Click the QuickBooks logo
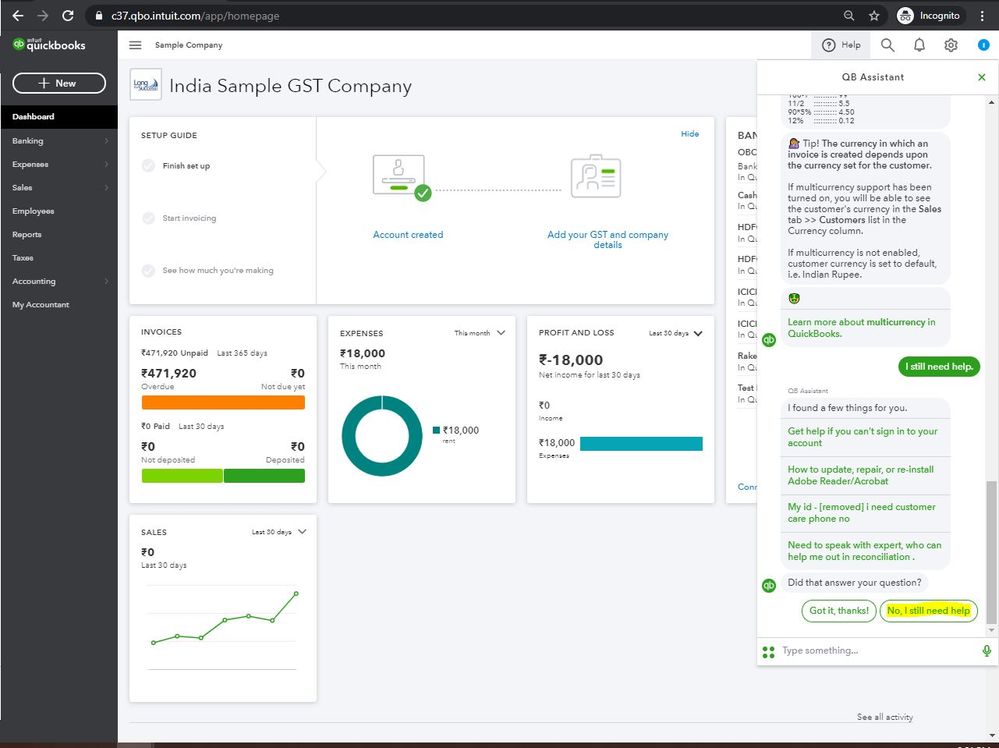 coord(49,45)
